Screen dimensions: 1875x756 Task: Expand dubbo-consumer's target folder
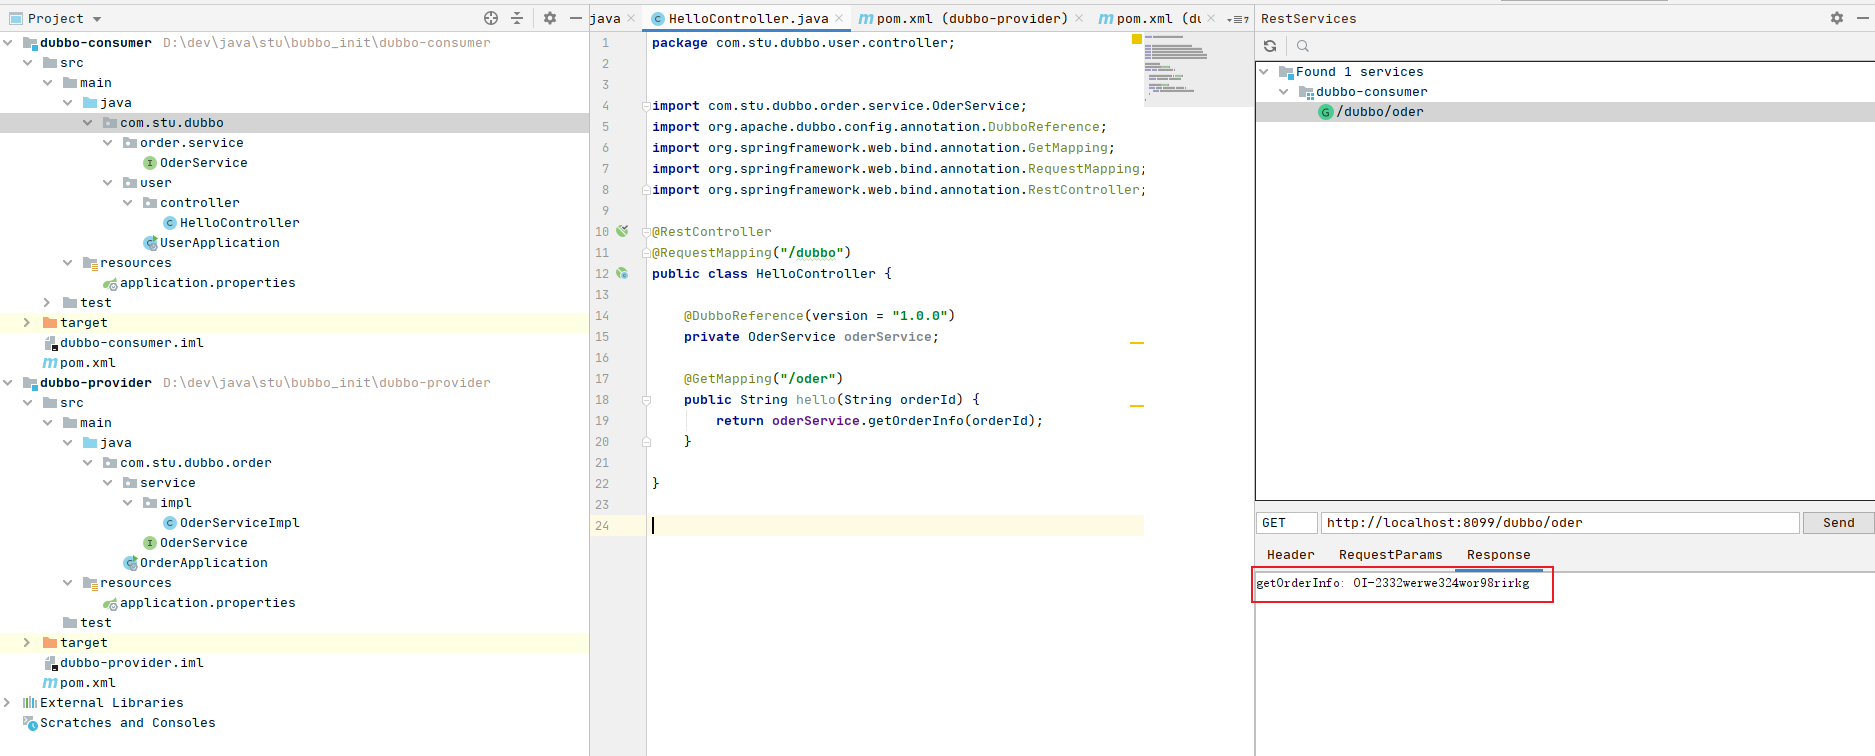tap(27, 323)
